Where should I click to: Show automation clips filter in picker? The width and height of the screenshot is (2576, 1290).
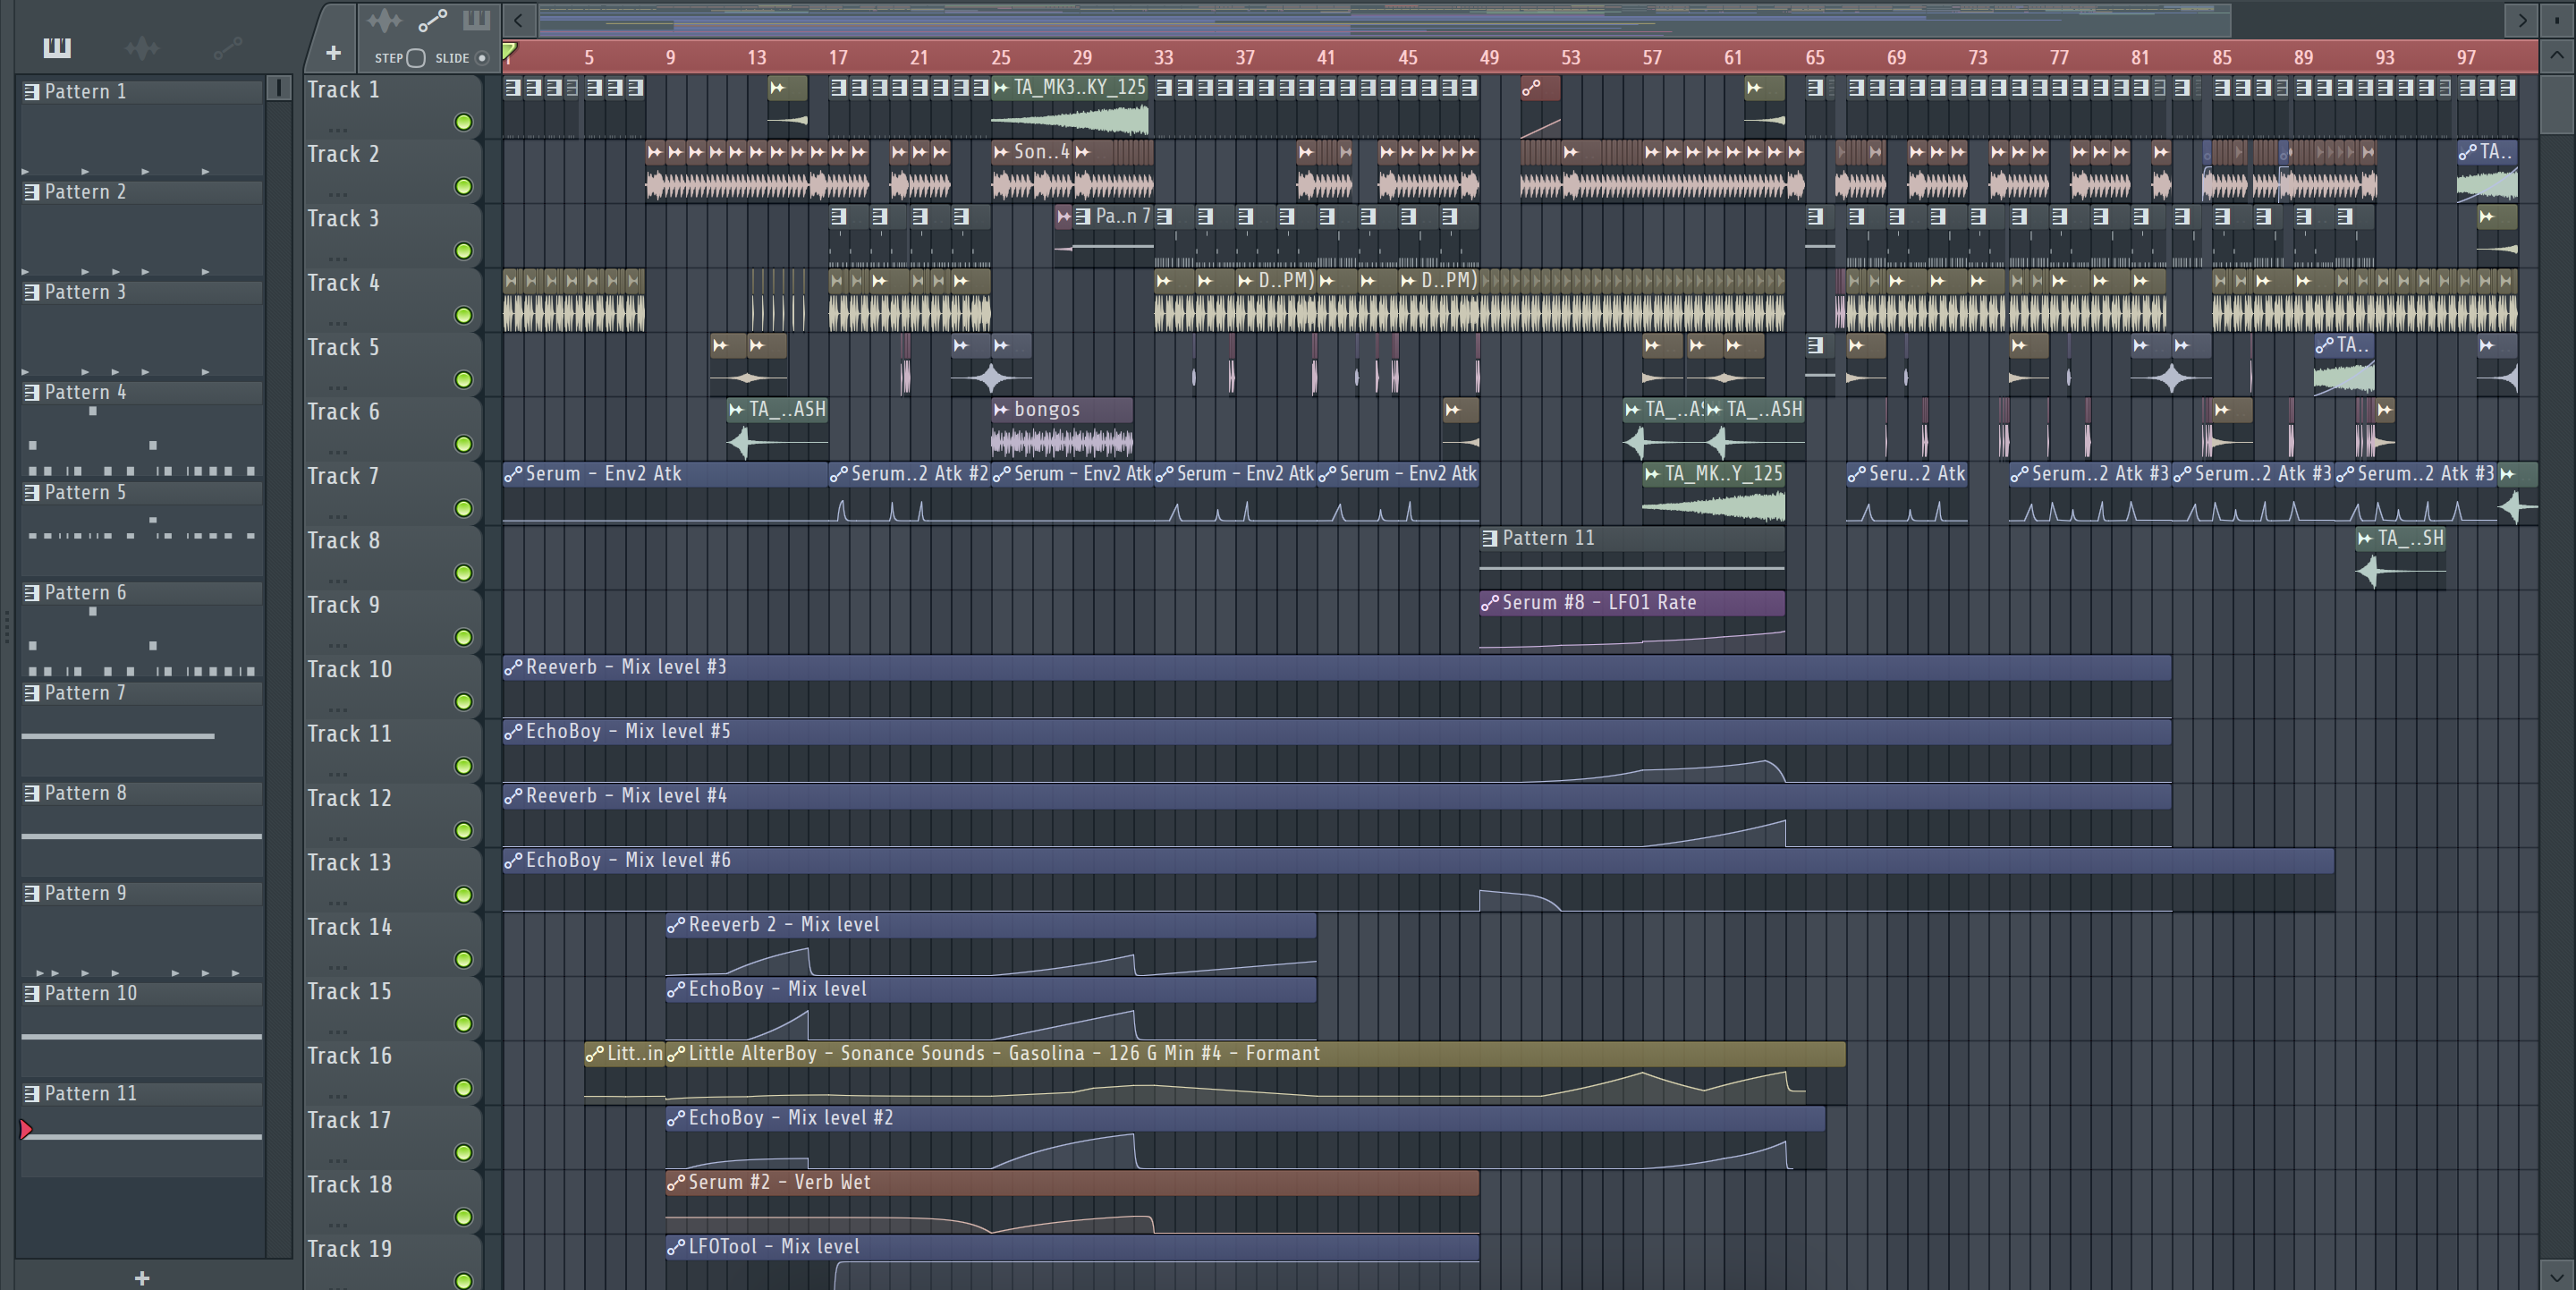click(227, 47)
